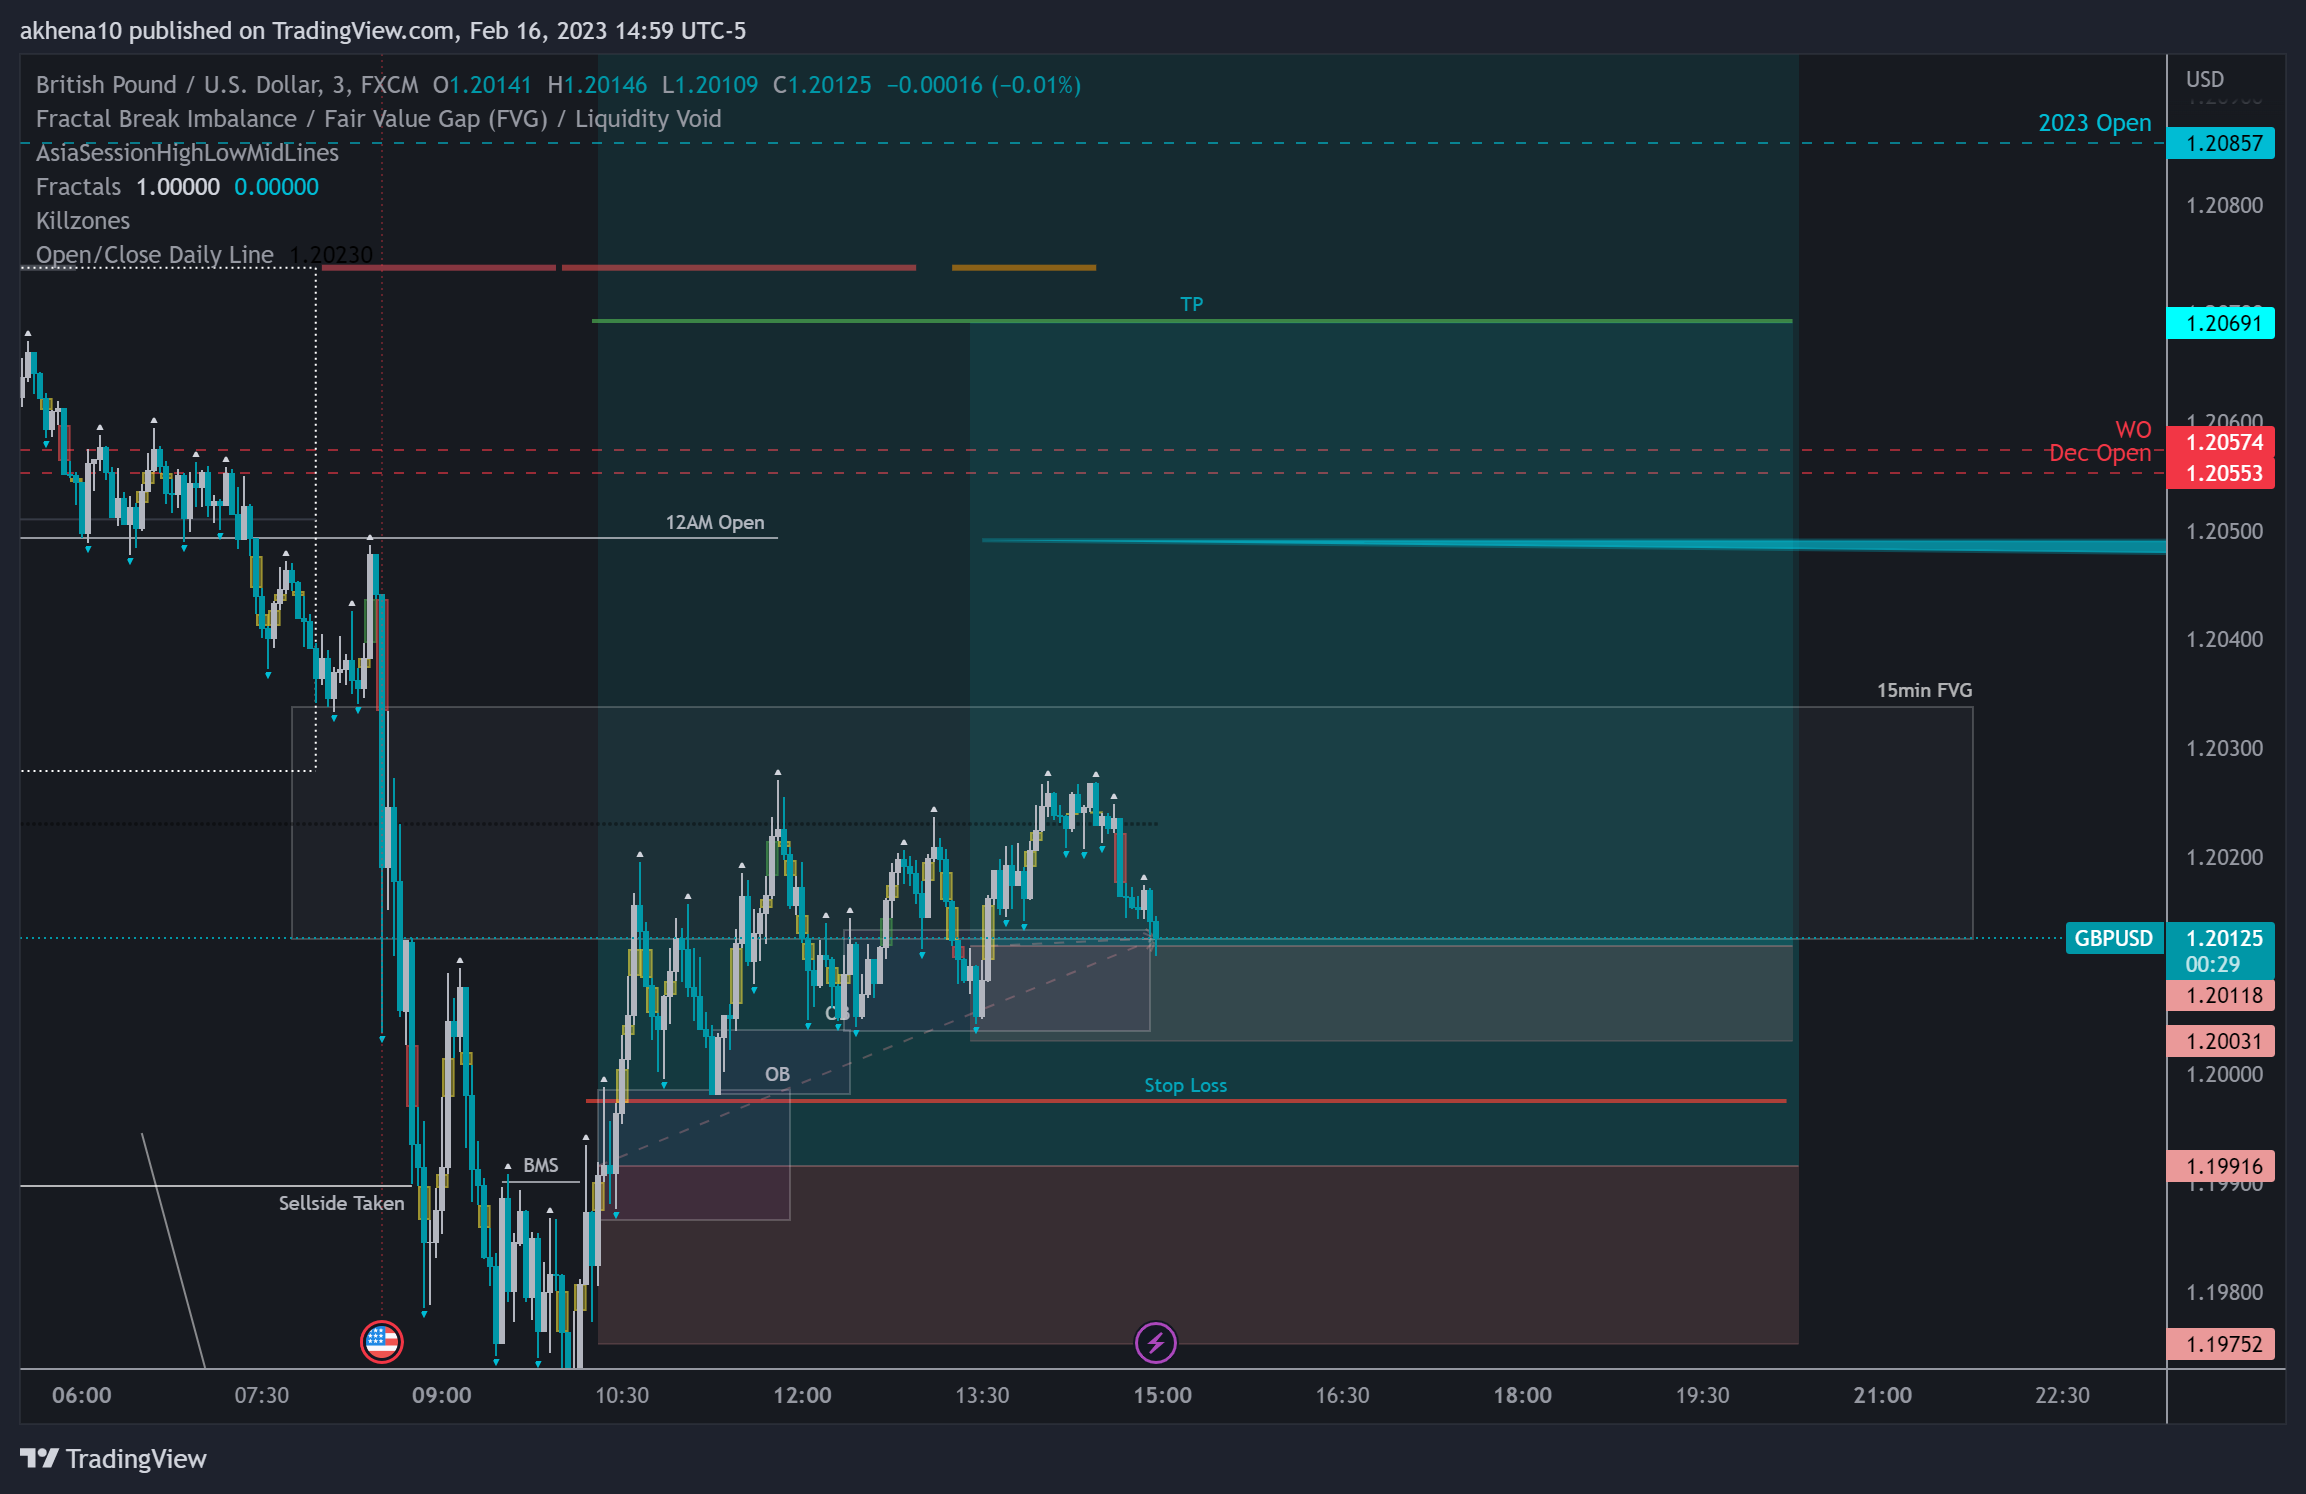This screenshot has width=2306, height=1494.
Task: Click the price tag 1.19916
Action: (x=2220, y=1166)
